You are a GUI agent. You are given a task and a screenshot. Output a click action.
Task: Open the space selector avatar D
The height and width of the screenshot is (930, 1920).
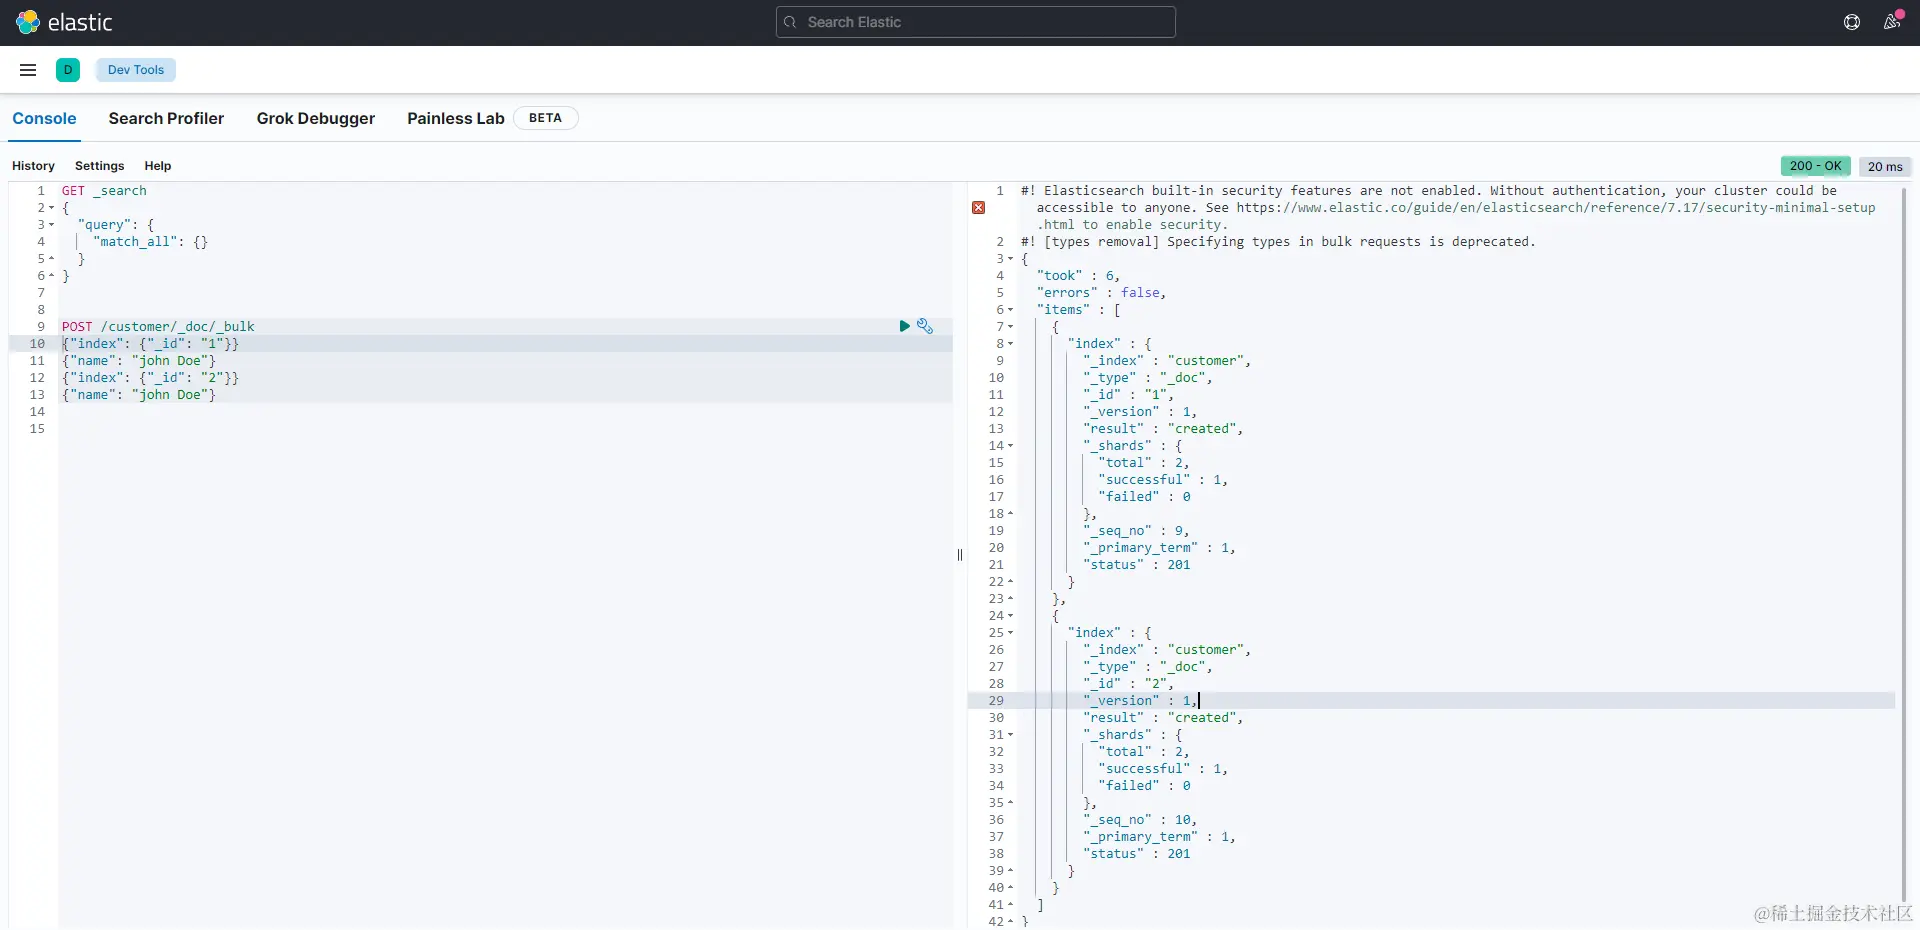tap(68, 70)
